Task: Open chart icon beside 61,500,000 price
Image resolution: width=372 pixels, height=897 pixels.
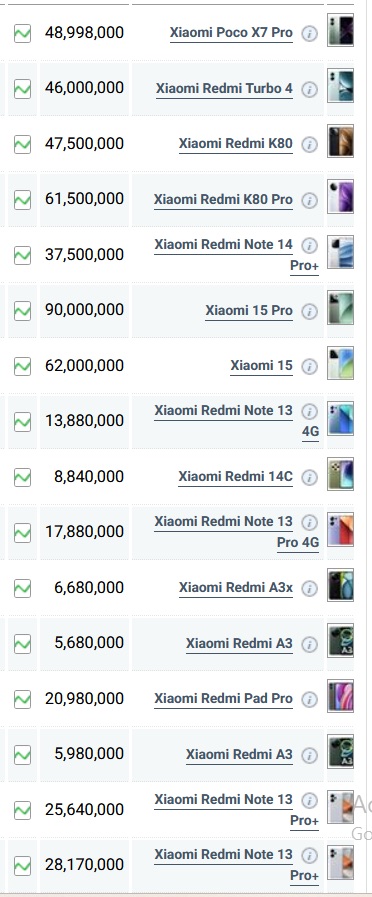Action: click(22, 200)
